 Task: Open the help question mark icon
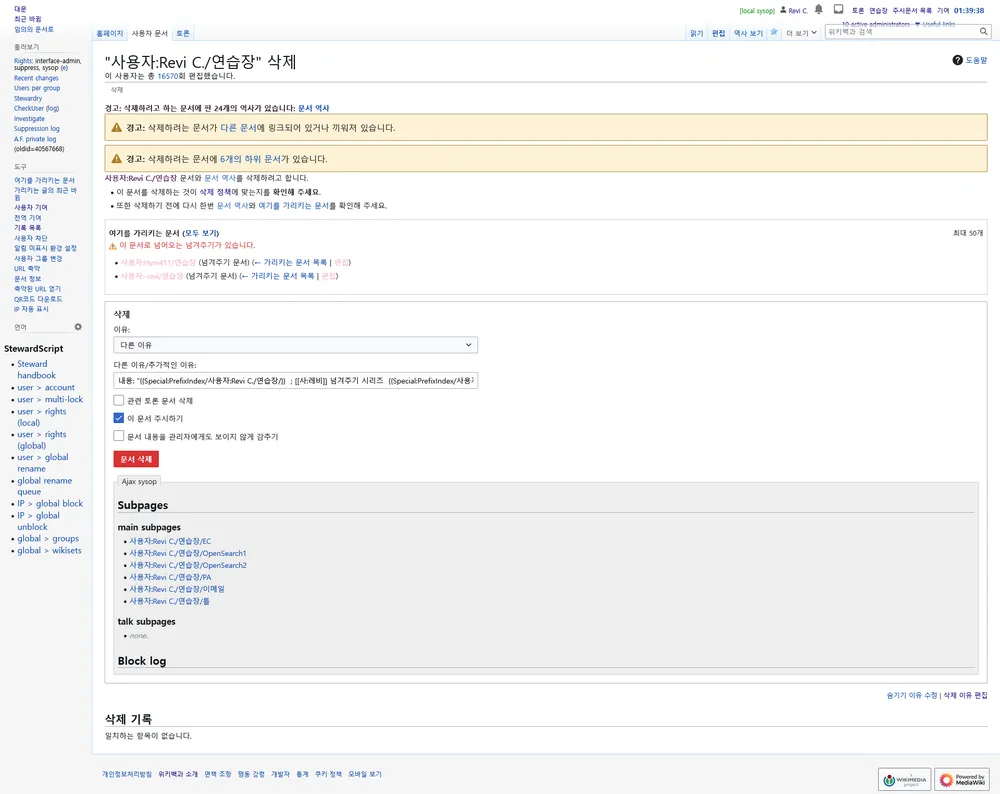(957, 60)
